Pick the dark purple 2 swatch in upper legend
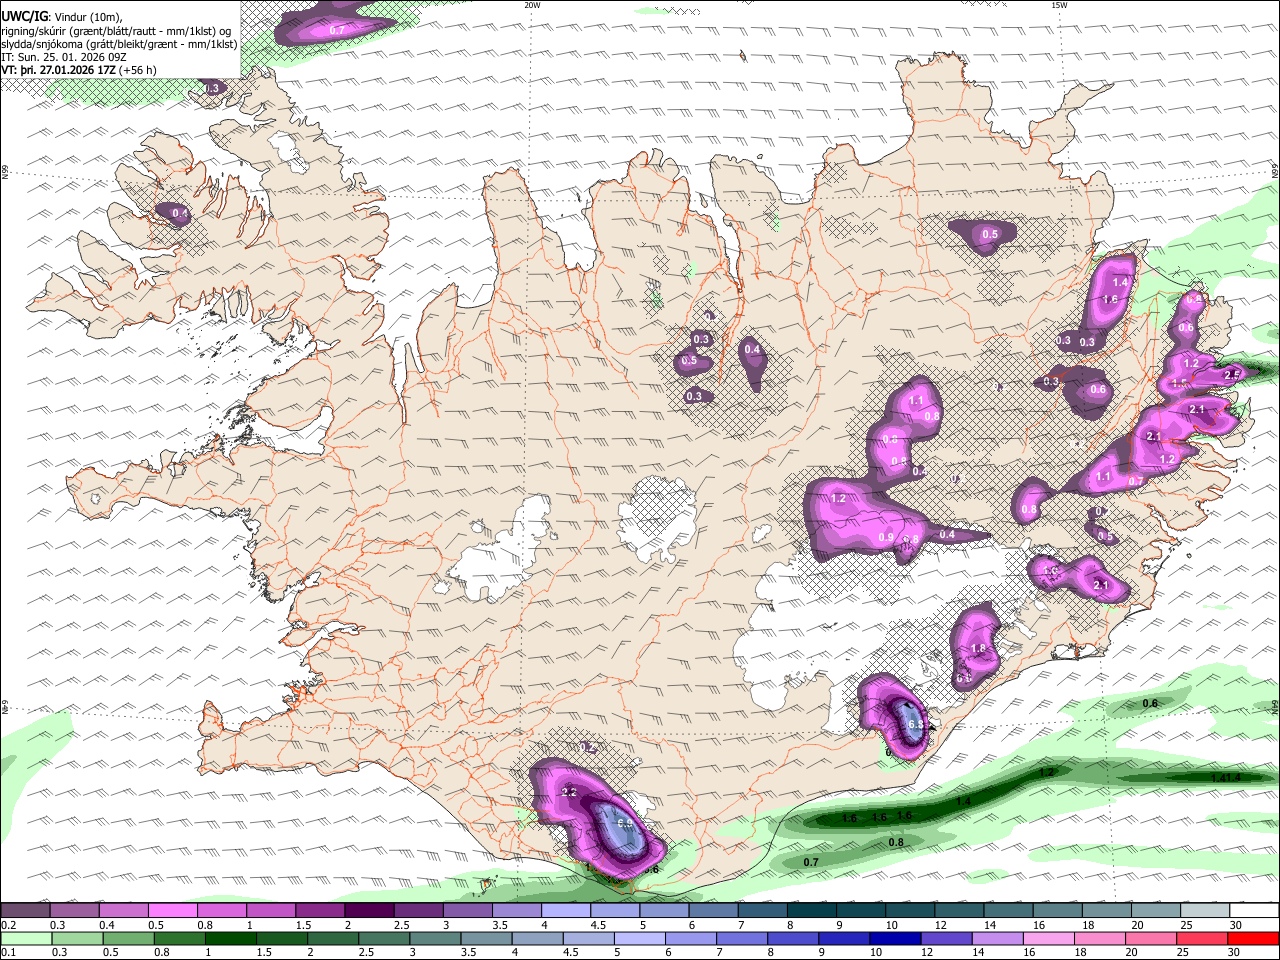This screenshot has width=1280, height=960. coord(368,911)
